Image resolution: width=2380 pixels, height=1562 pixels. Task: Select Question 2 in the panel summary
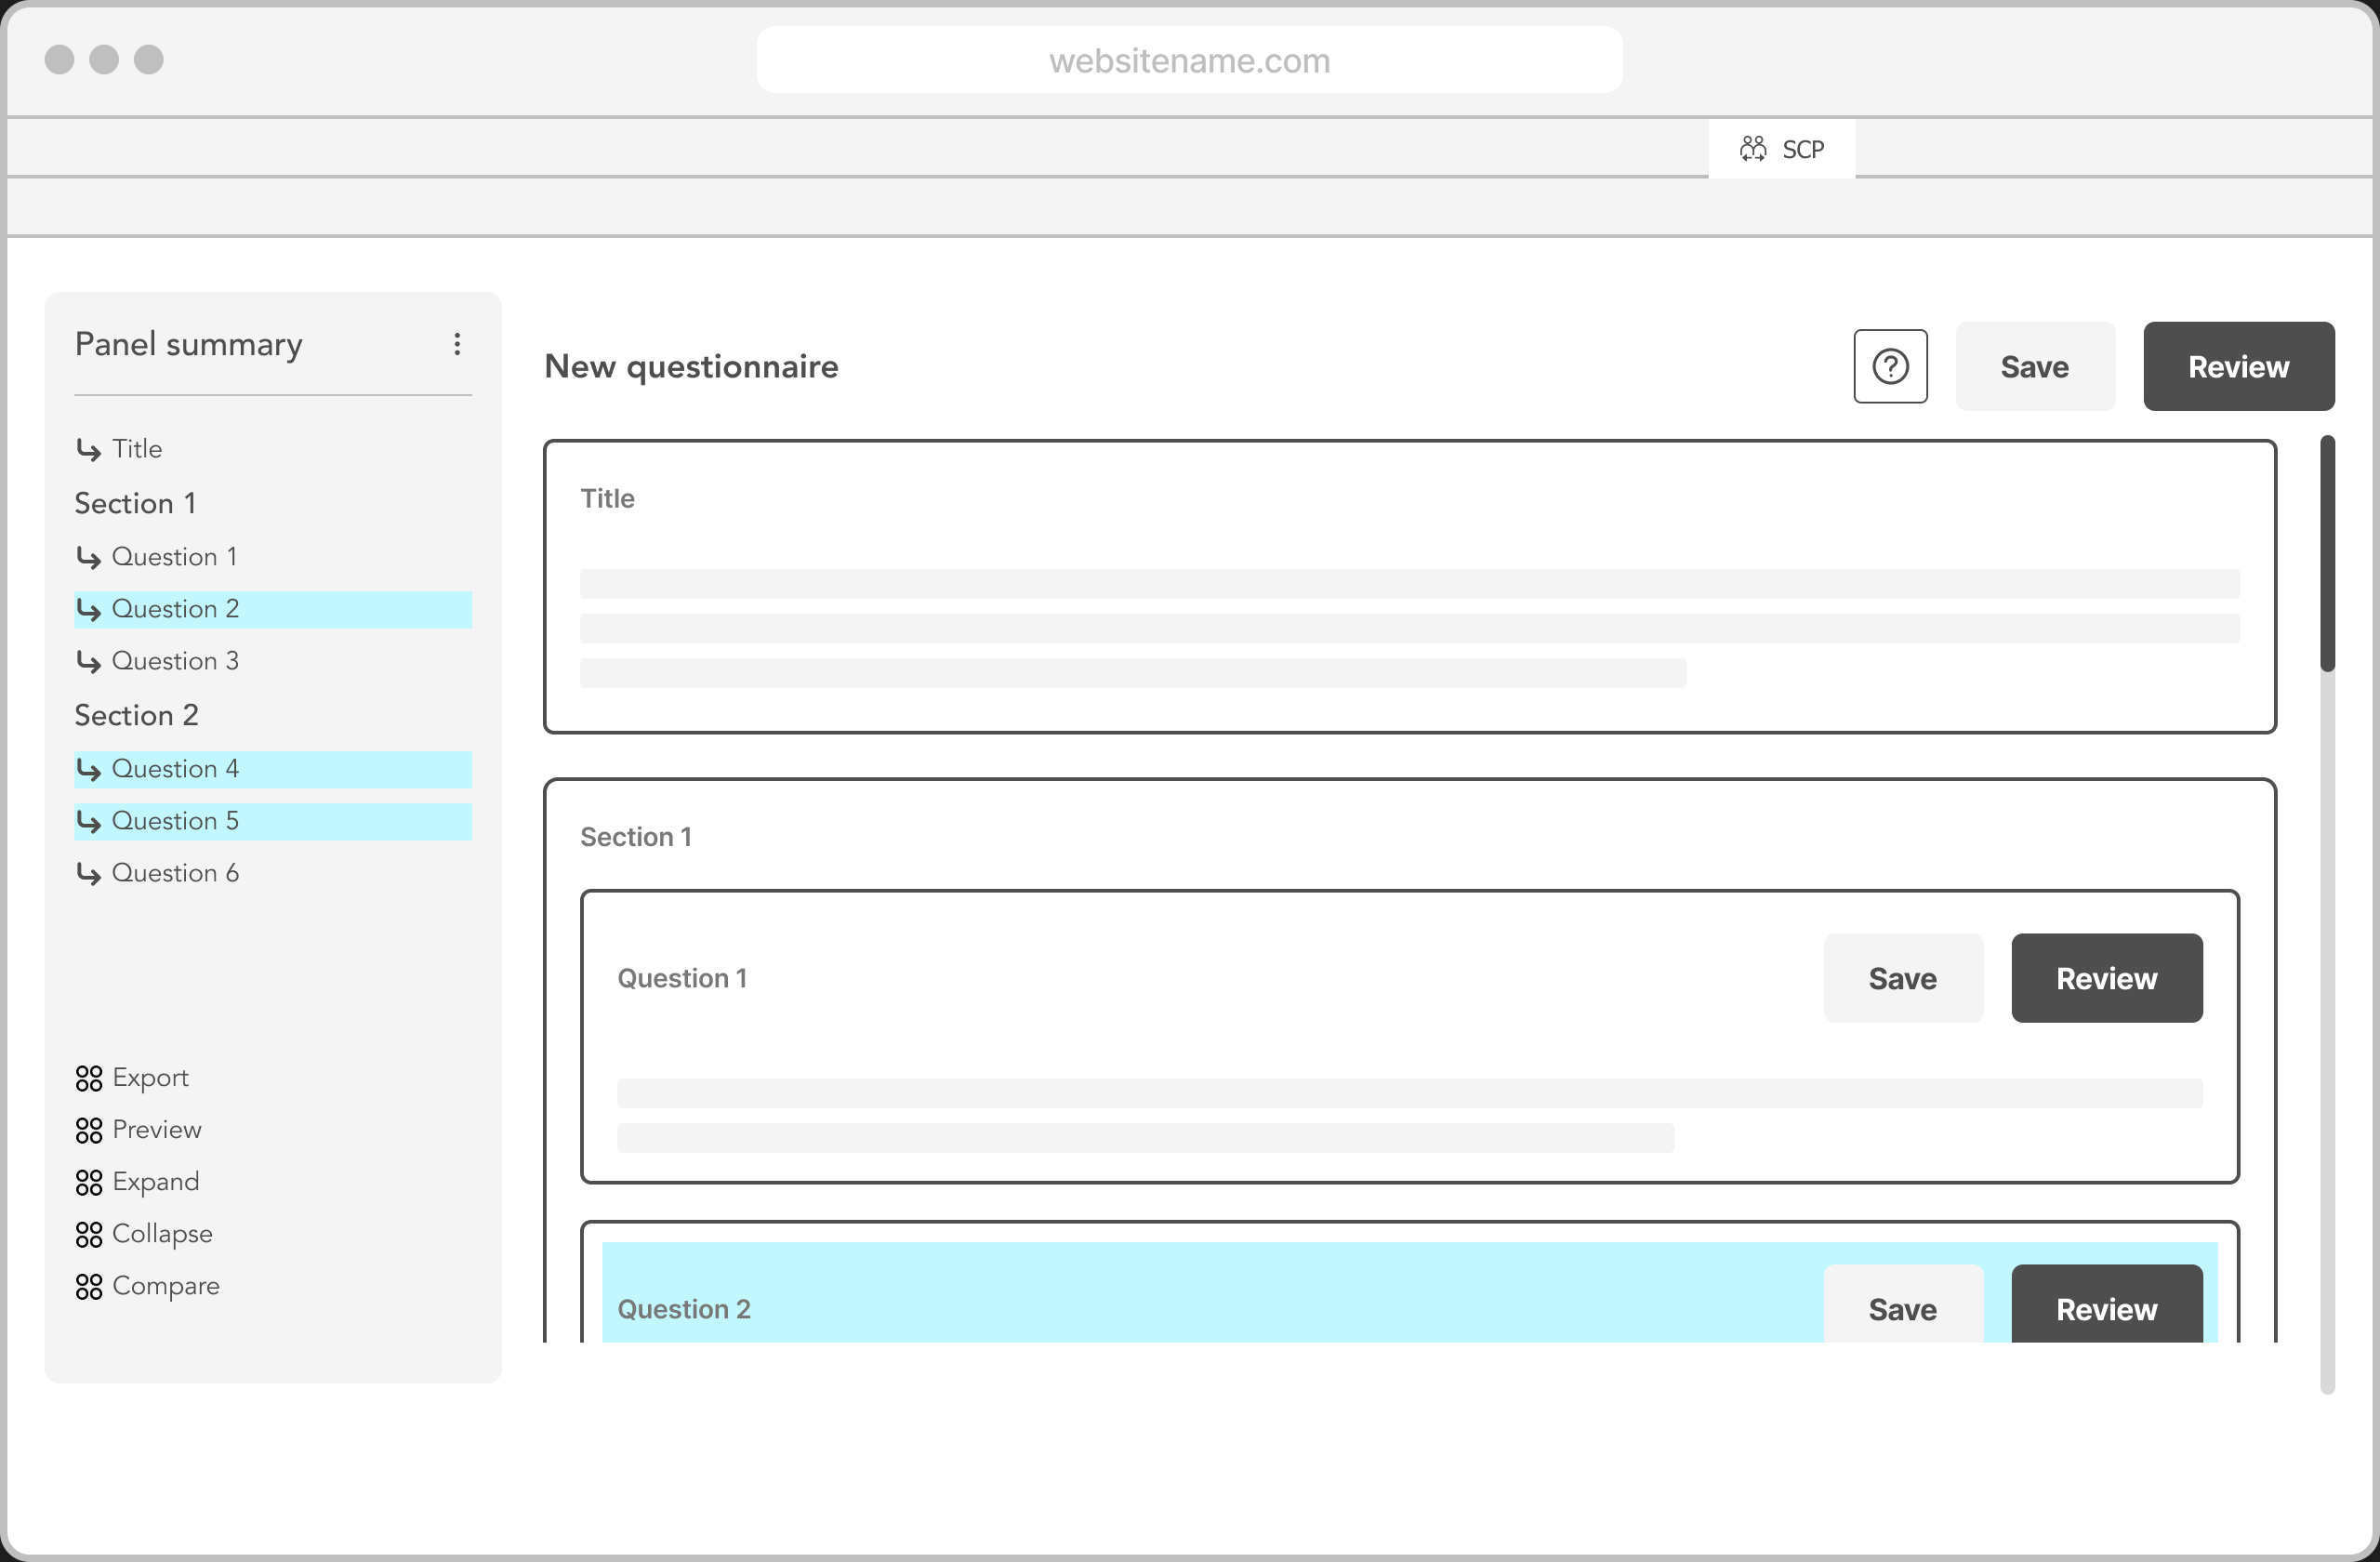coord(273,609)
